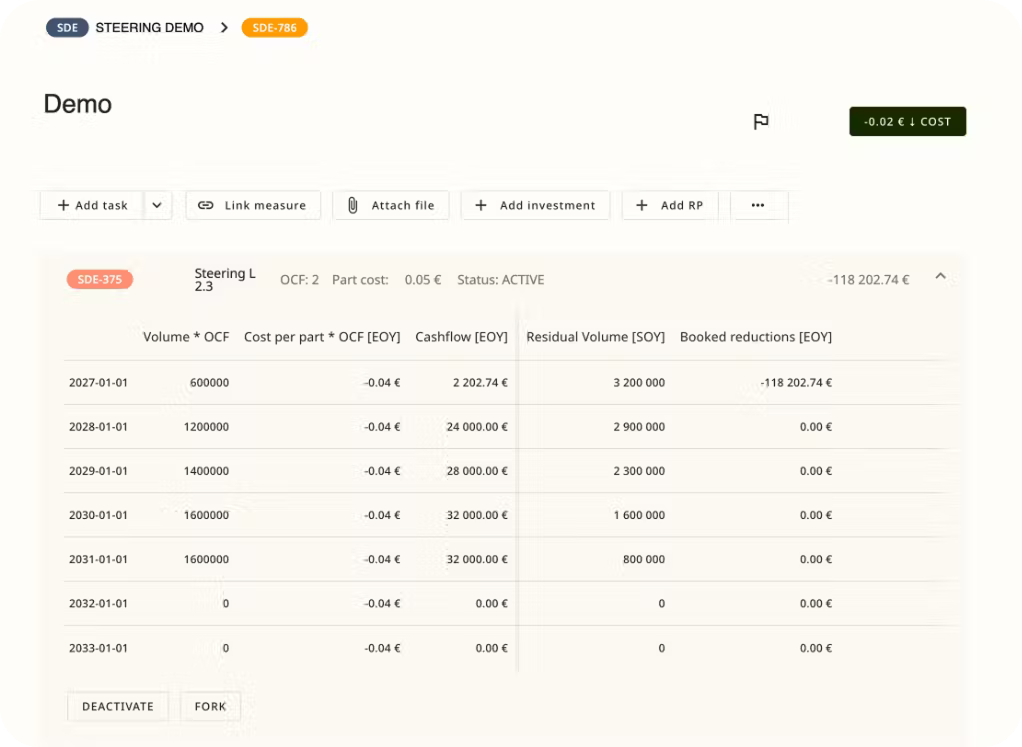1022x747 pixels.
Task: Click the SDE-375 measure tag
Action: click(100, 280)
